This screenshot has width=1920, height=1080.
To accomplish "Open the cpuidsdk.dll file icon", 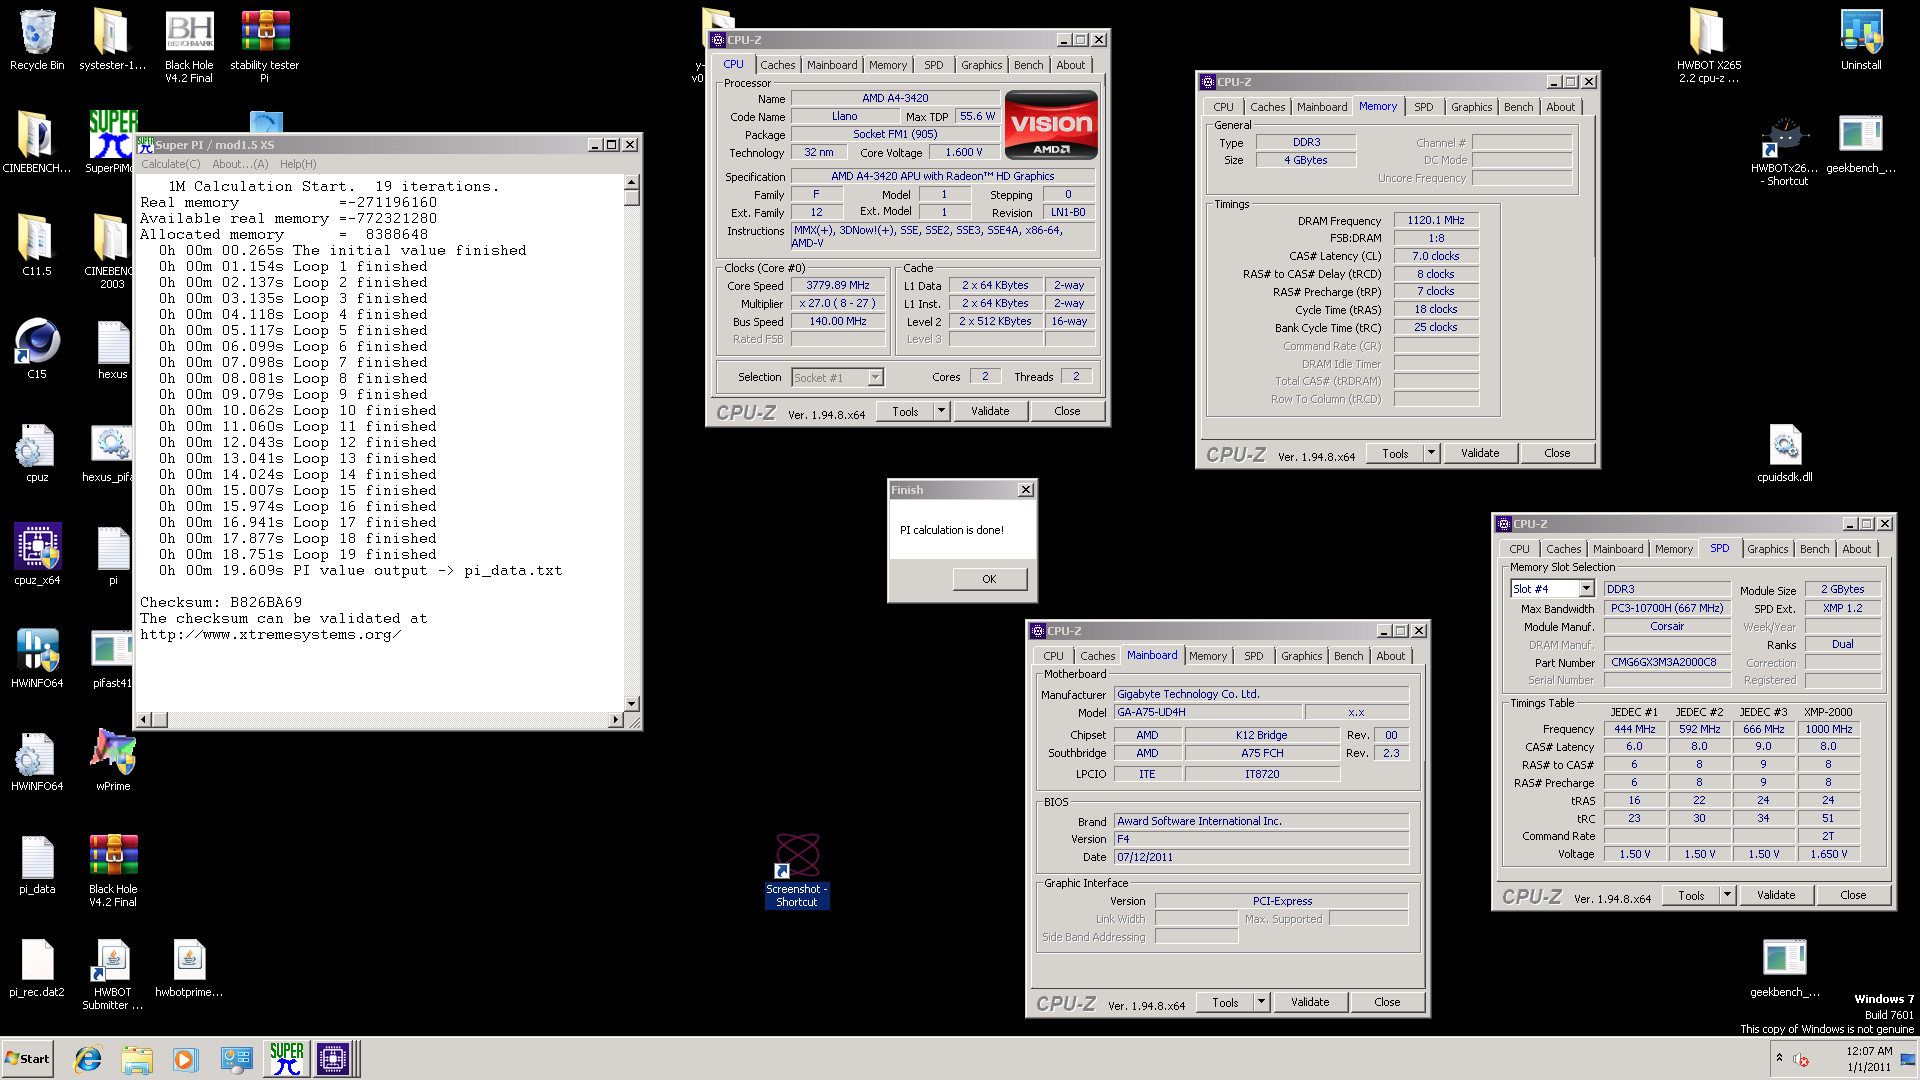I will point(1785,452).
